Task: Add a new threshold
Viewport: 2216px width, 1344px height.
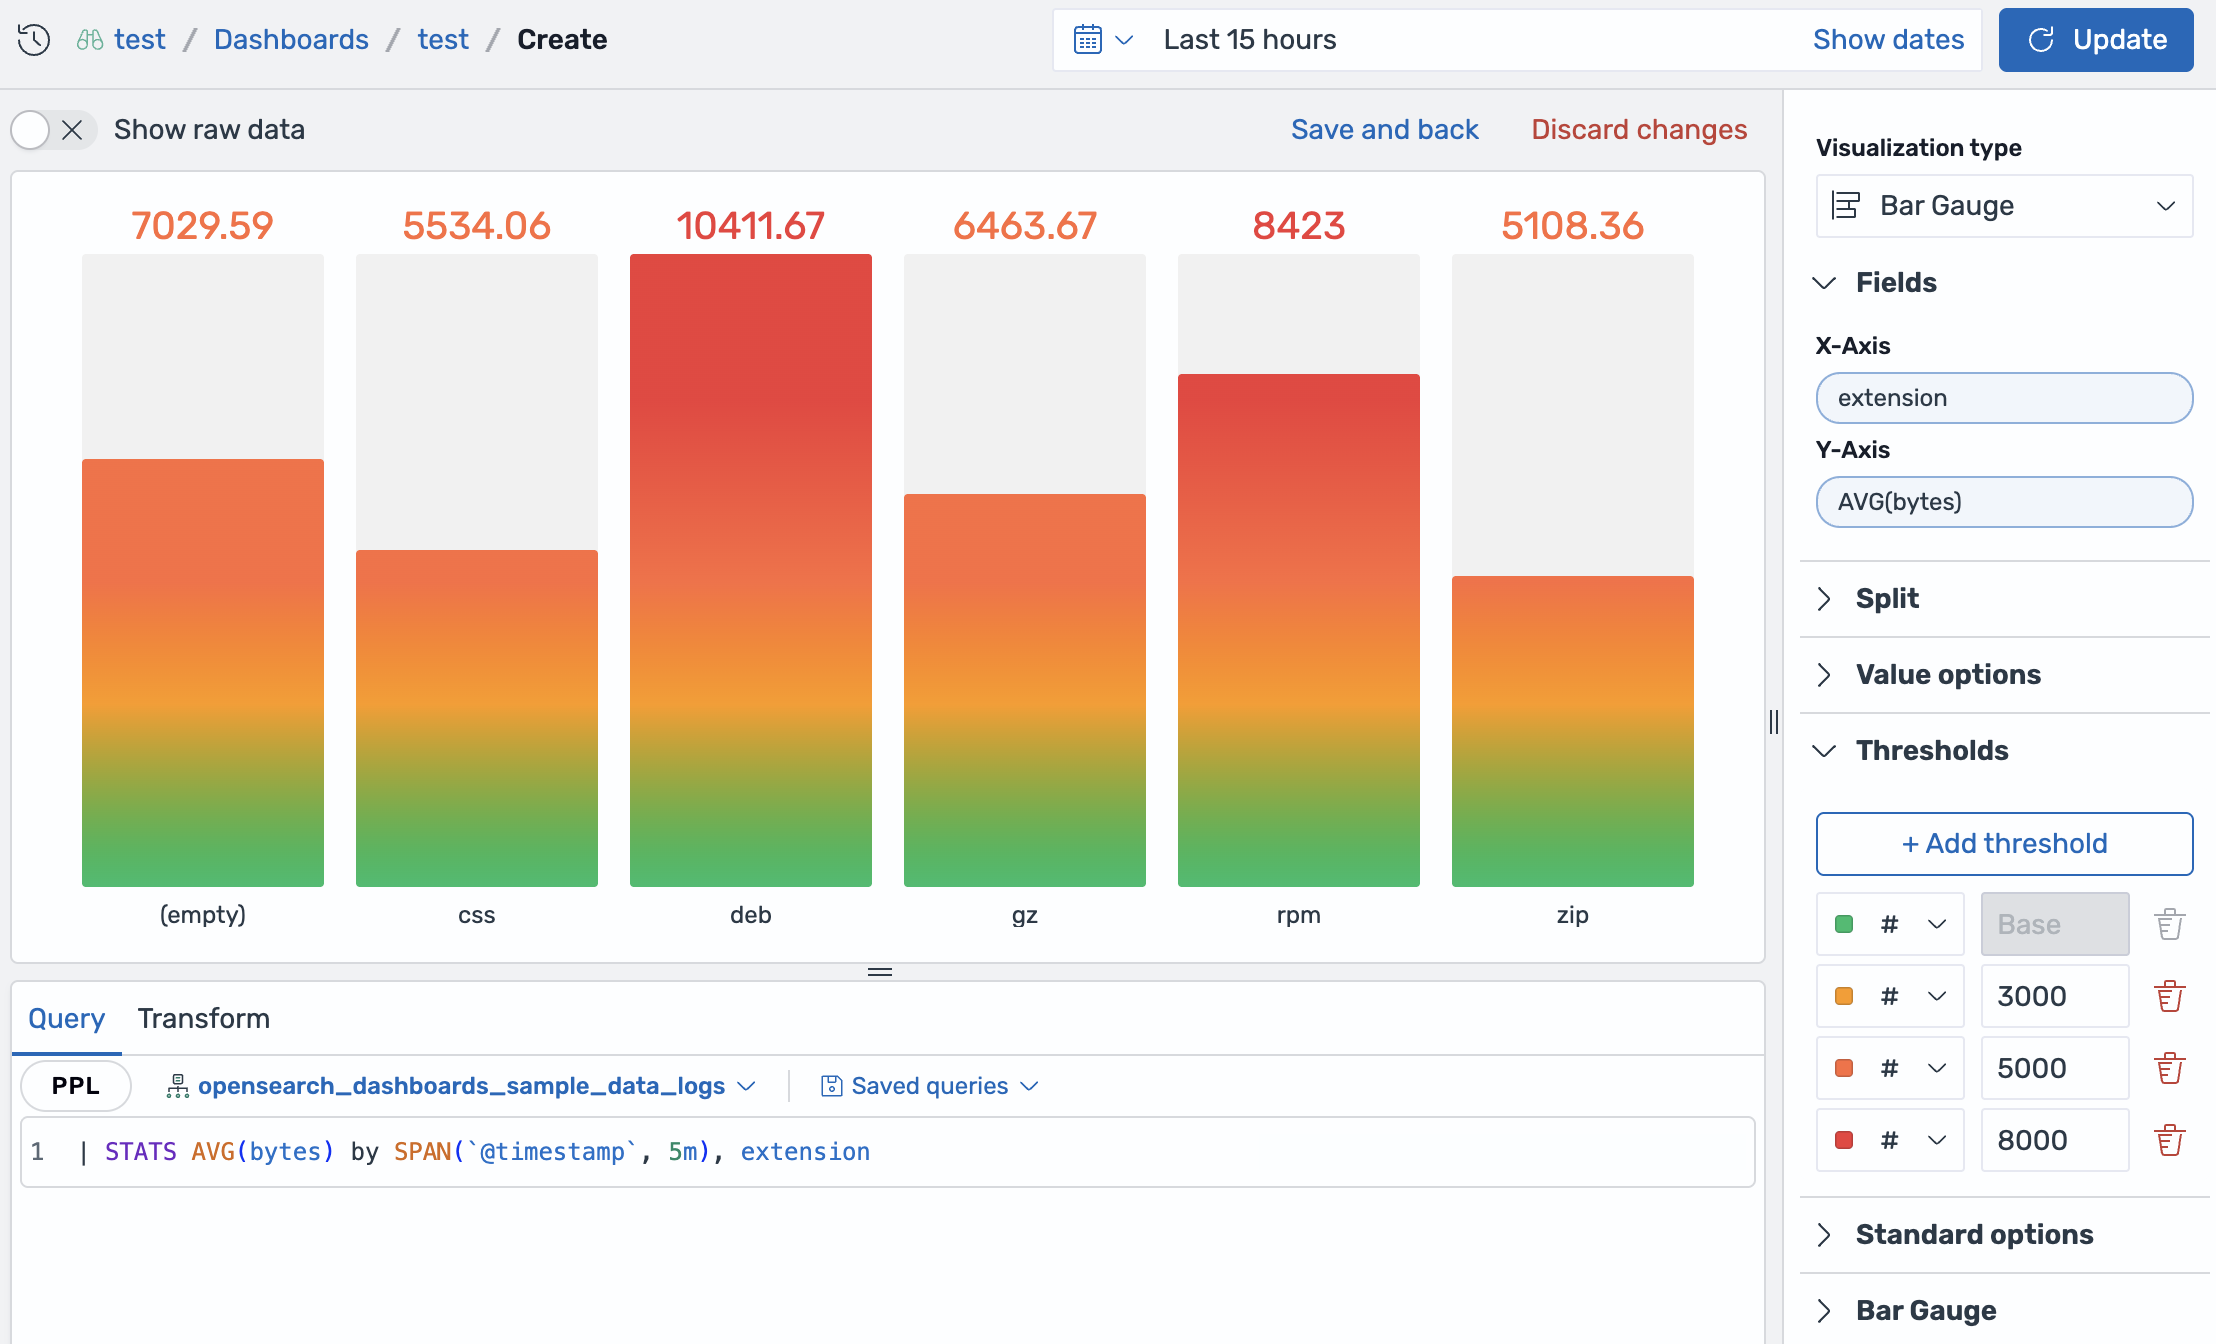Action: point(2004,844)
